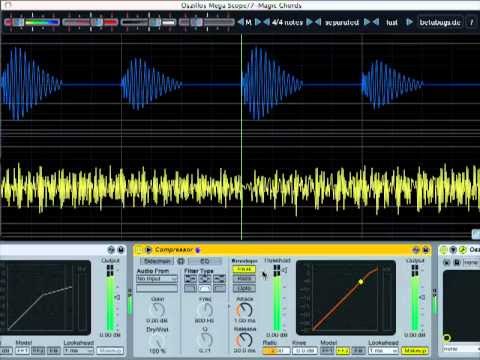480x360 pixels.
Task: Select the middle top-row Filter Type icon
Action: (205, 278)
